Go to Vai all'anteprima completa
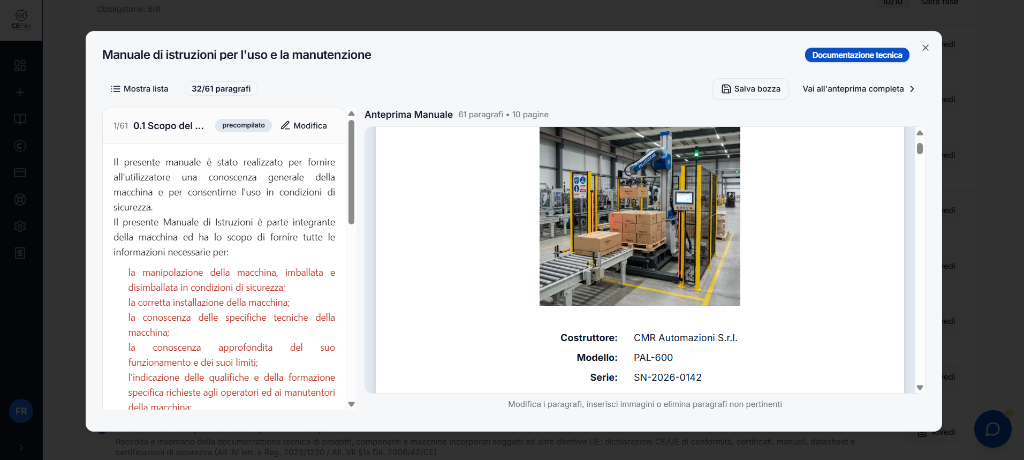 pos(859,89)
